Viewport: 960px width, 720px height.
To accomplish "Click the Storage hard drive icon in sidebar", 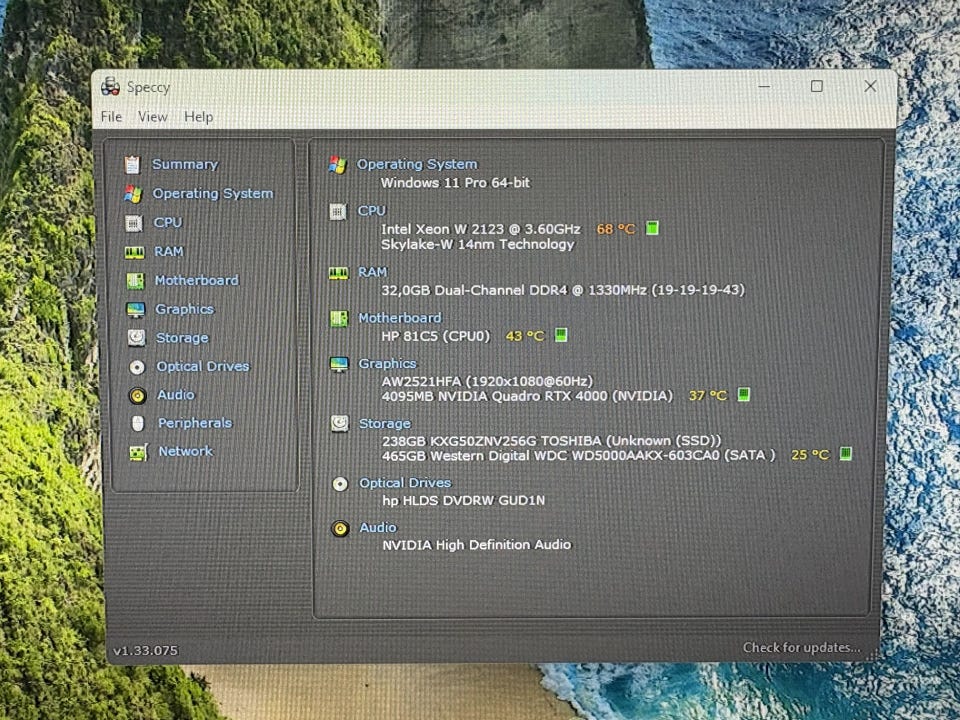I will (136, 338).
